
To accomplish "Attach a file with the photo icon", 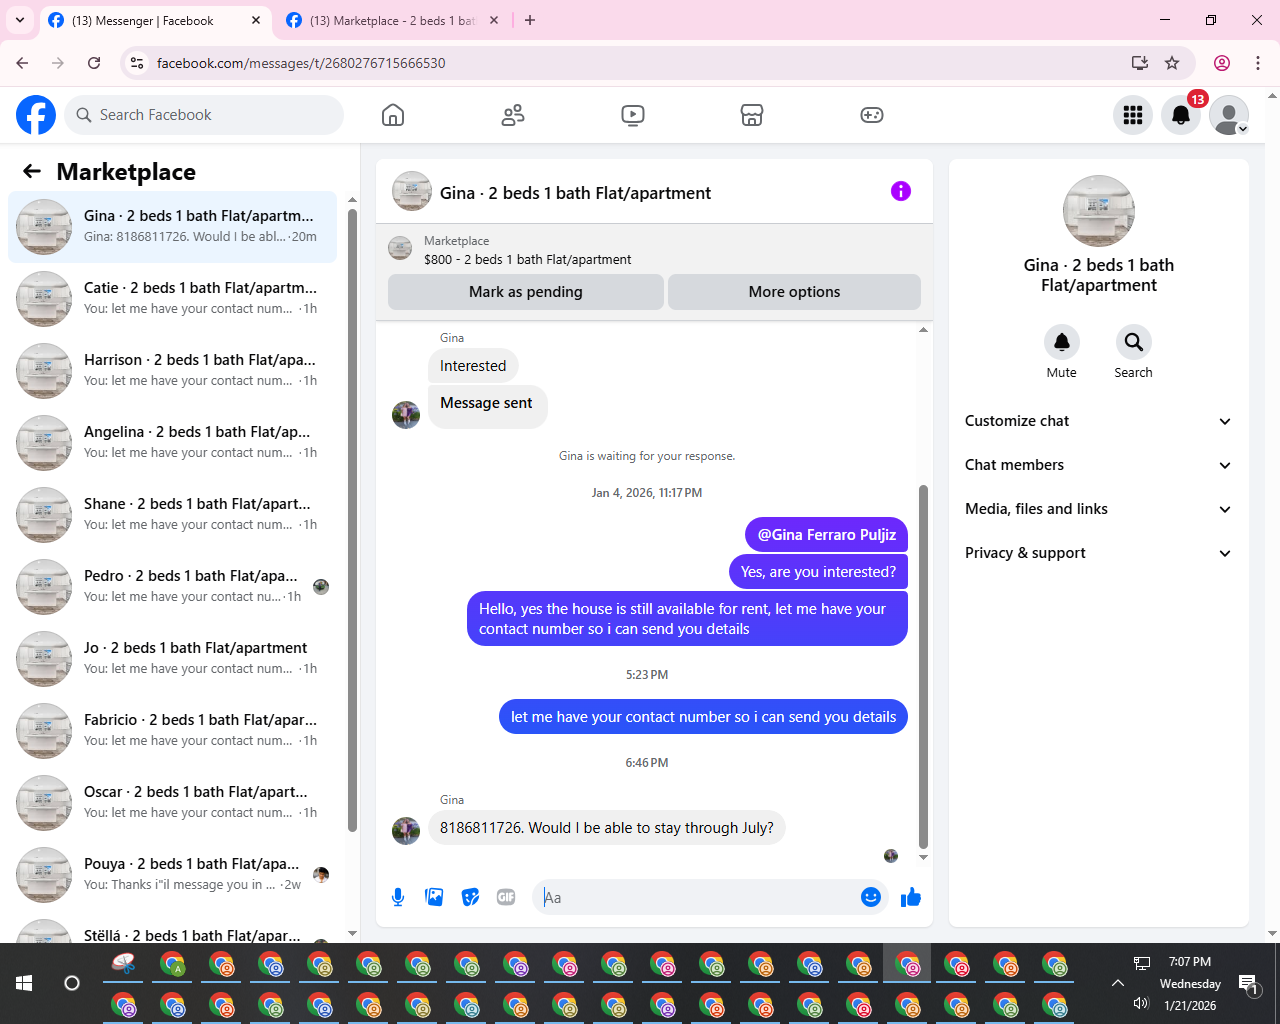I will 434,897.
